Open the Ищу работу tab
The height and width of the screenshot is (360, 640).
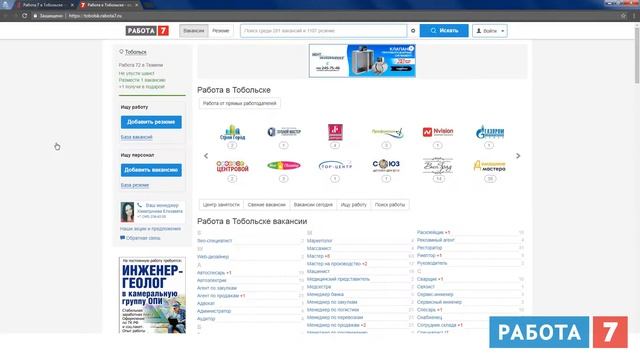tap(353, 204)
